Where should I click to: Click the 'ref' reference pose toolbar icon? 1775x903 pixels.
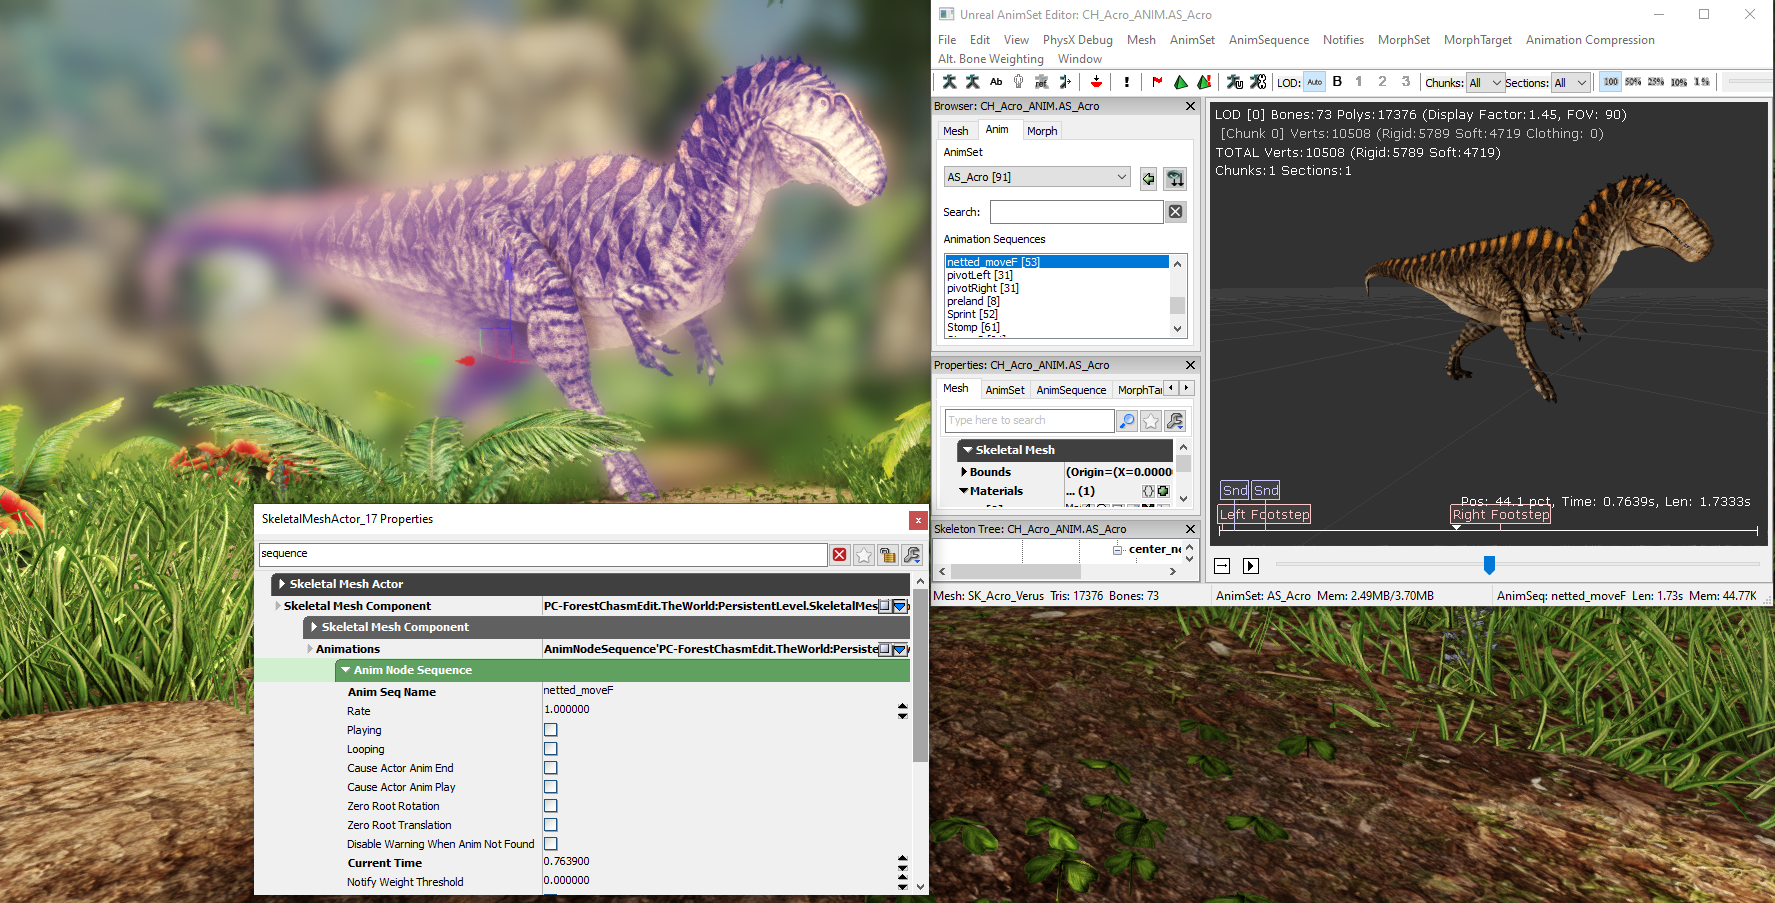(x=1041, y=82)
